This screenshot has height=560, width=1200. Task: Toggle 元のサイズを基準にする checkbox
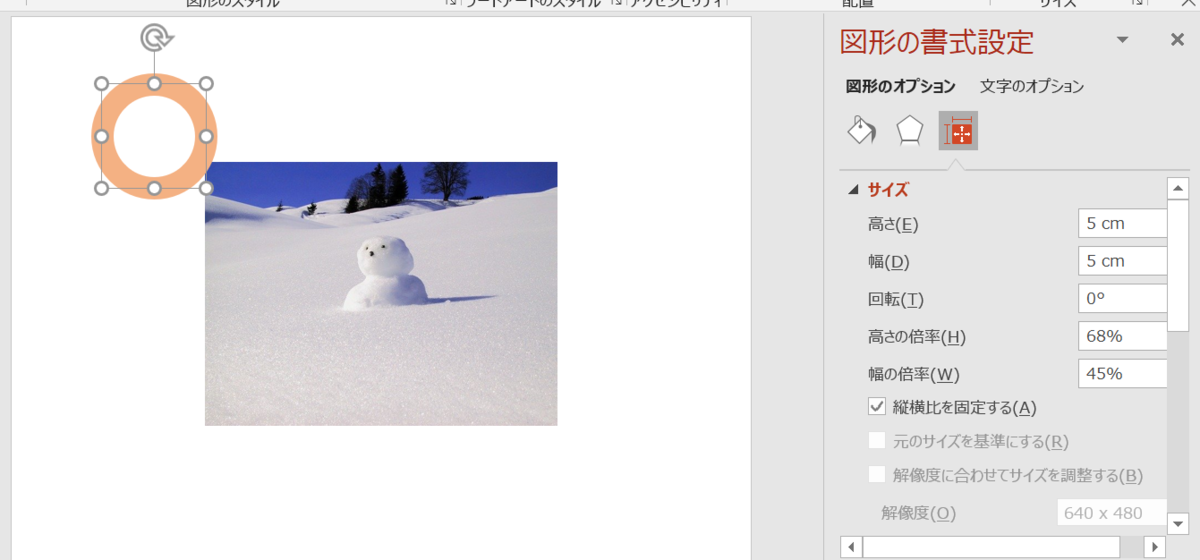tap(877, 440)
